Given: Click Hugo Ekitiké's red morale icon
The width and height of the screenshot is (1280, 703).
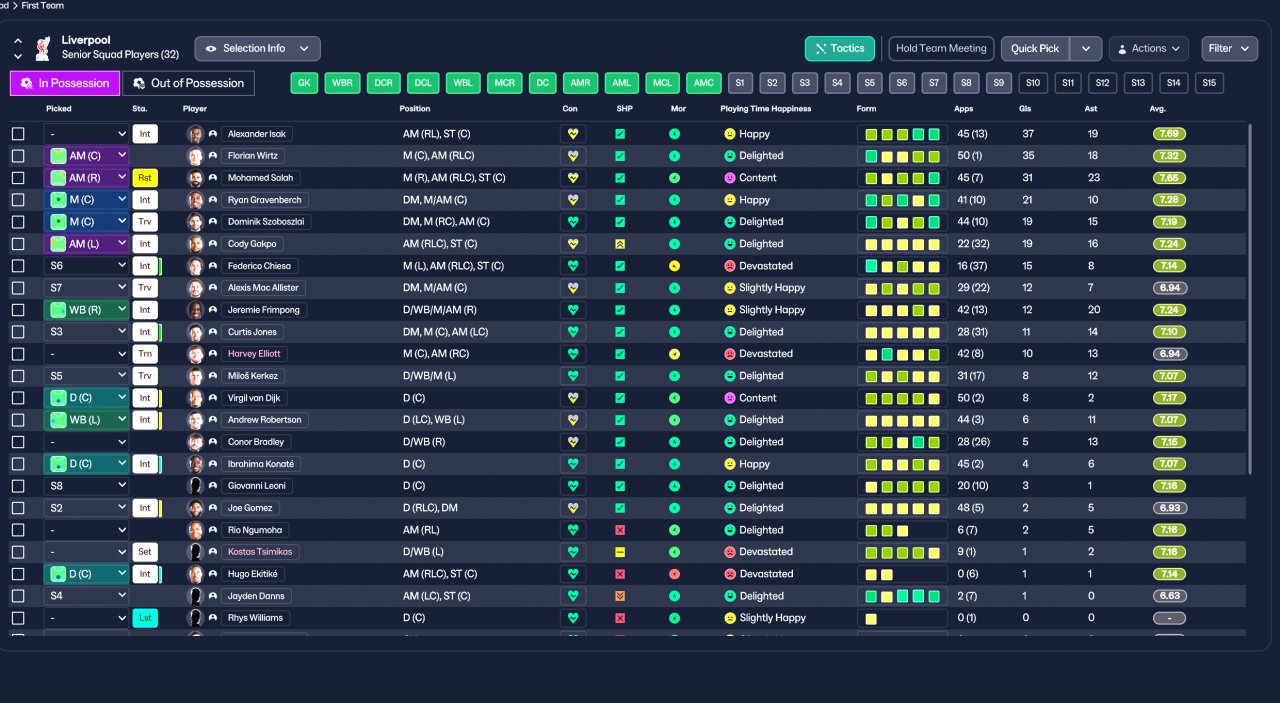Looking at the screenshot, I should point(674,574).
